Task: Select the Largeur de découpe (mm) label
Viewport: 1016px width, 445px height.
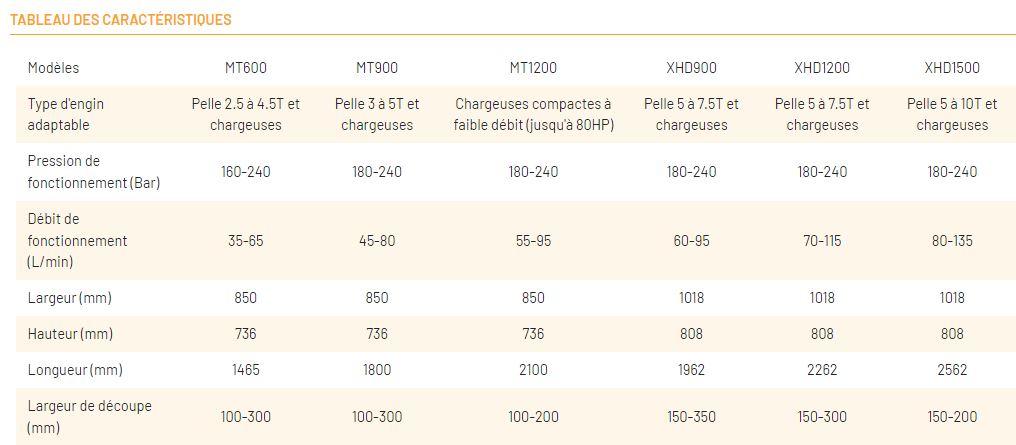Action: click(89, 416)
